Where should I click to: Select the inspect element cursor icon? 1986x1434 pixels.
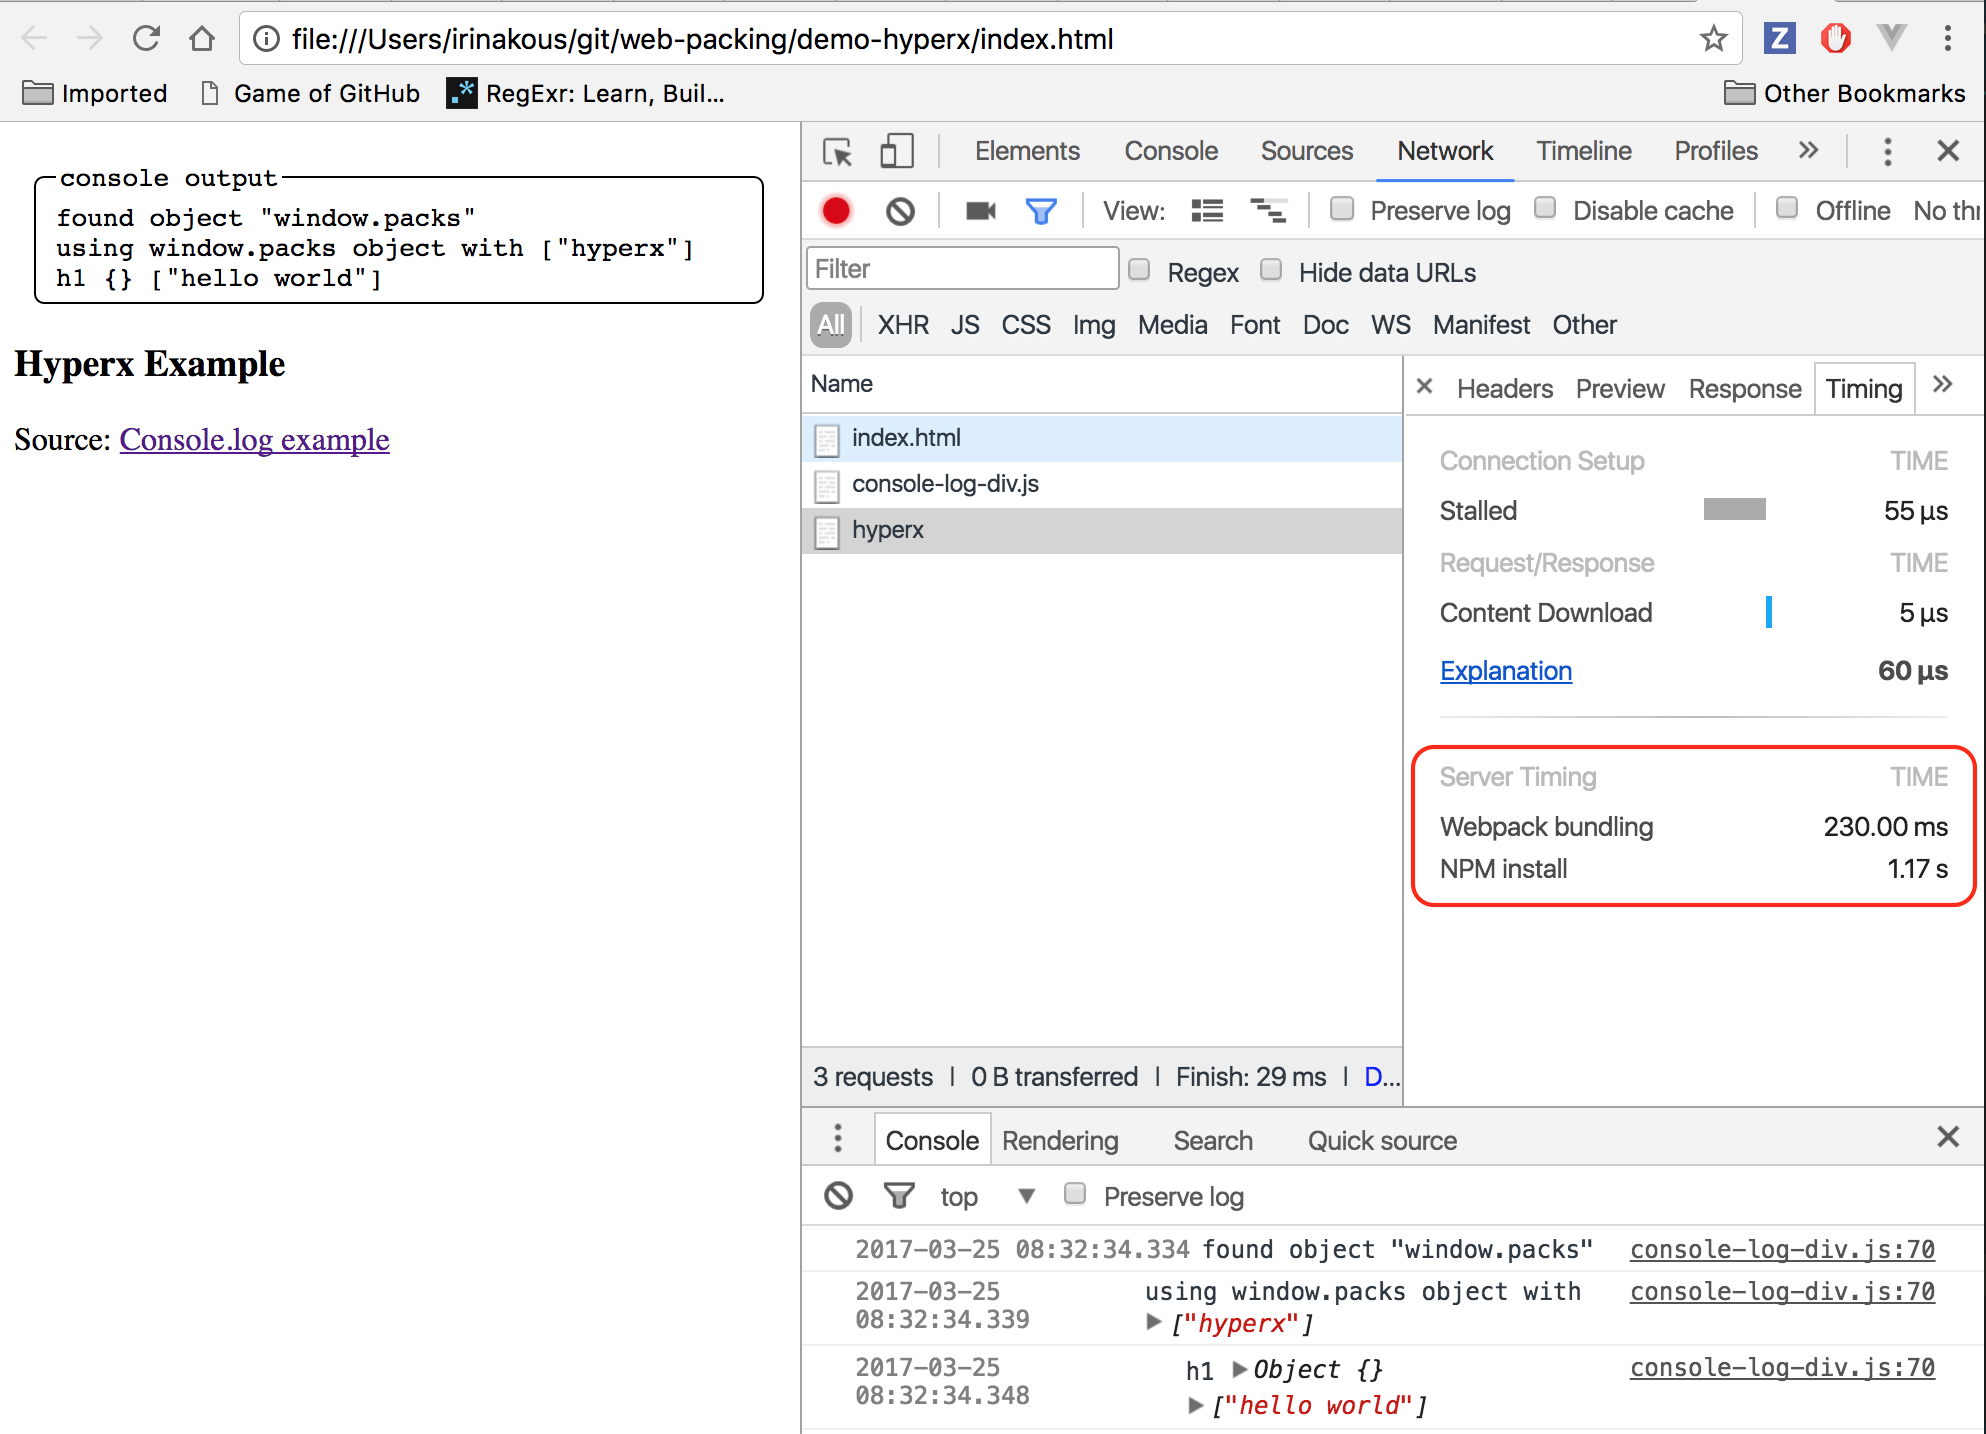[x=837, y=152]
